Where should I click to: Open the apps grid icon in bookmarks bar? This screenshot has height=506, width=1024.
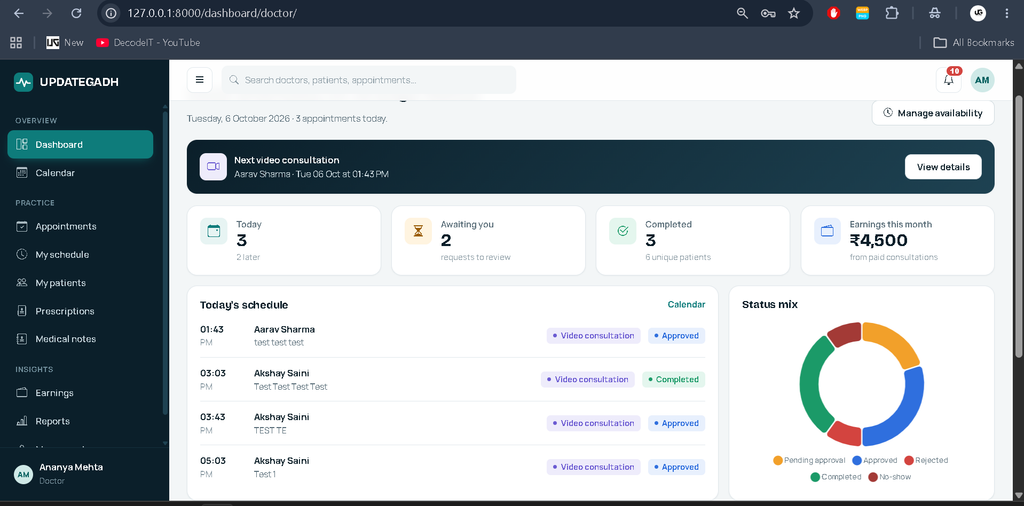pos(16,42)
